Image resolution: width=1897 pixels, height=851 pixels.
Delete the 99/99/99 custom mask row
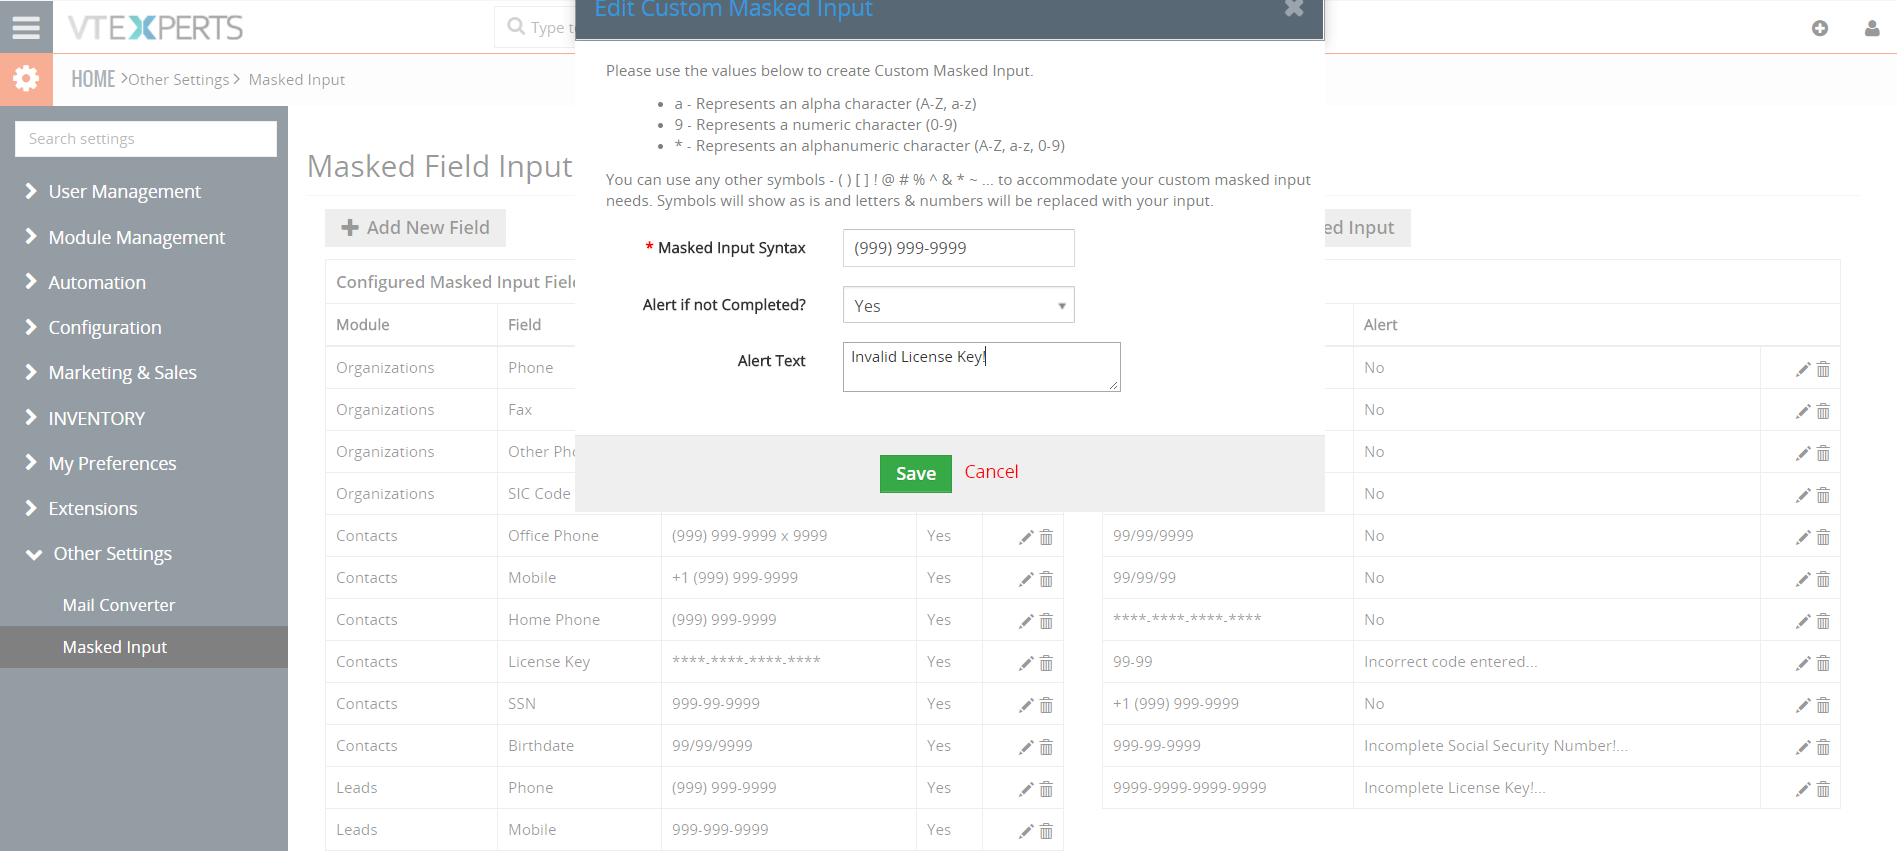(1823, 579)
